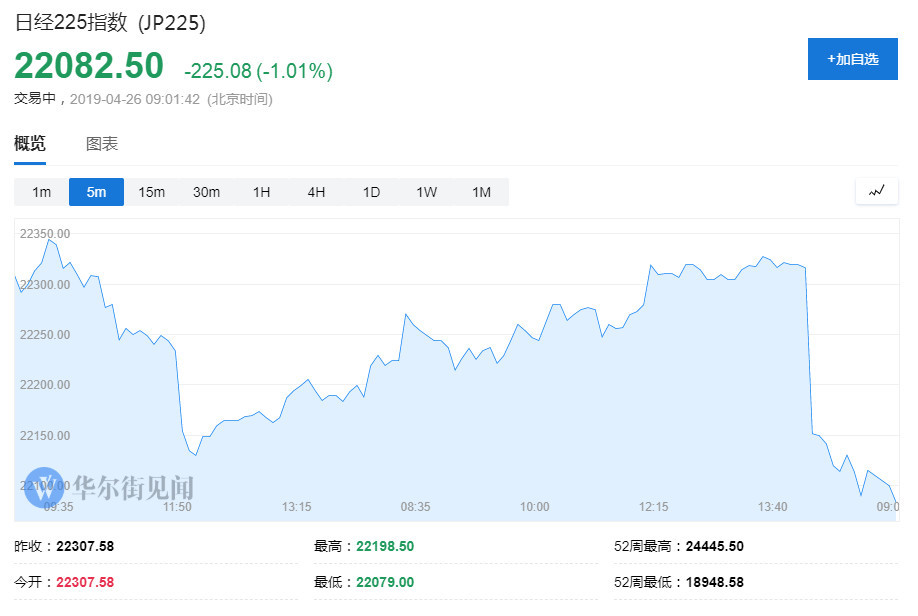
Task: Choose the 4H timeframe
Action: pyautogui.click(x=317, y=192)
